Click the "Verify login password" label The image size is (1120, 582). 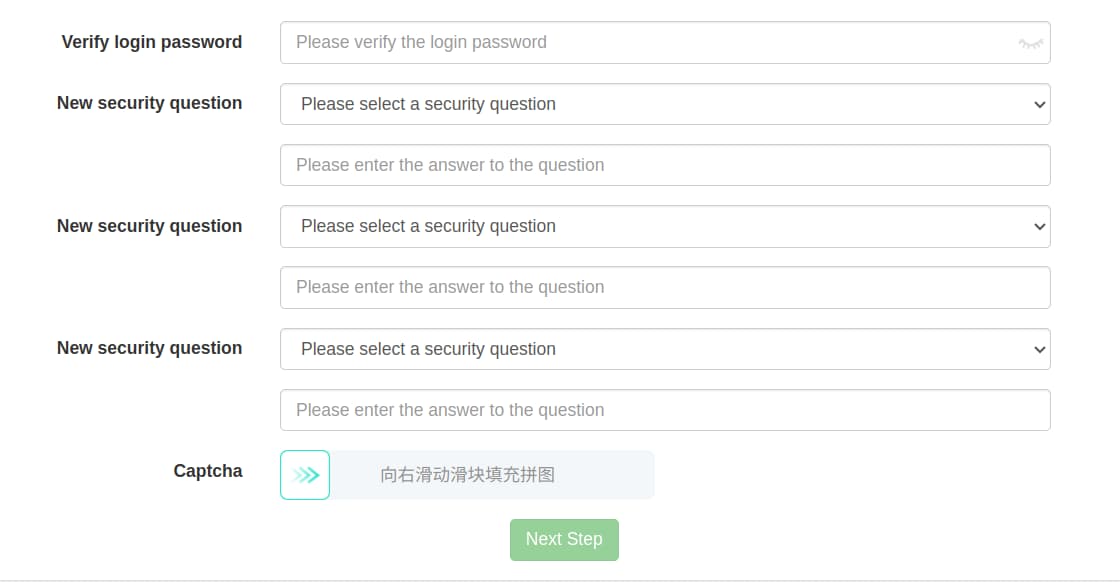[x=151, y=42]
